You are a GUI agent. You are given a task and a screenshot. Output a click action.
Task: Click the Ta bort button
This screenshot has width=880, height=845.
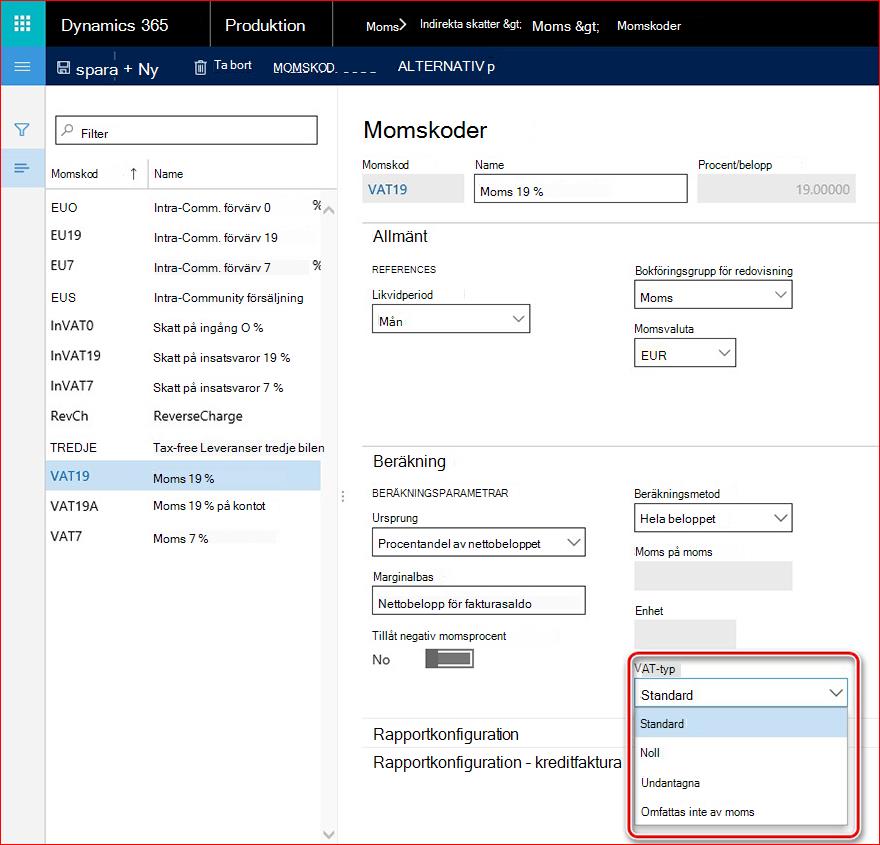point(223,66)
